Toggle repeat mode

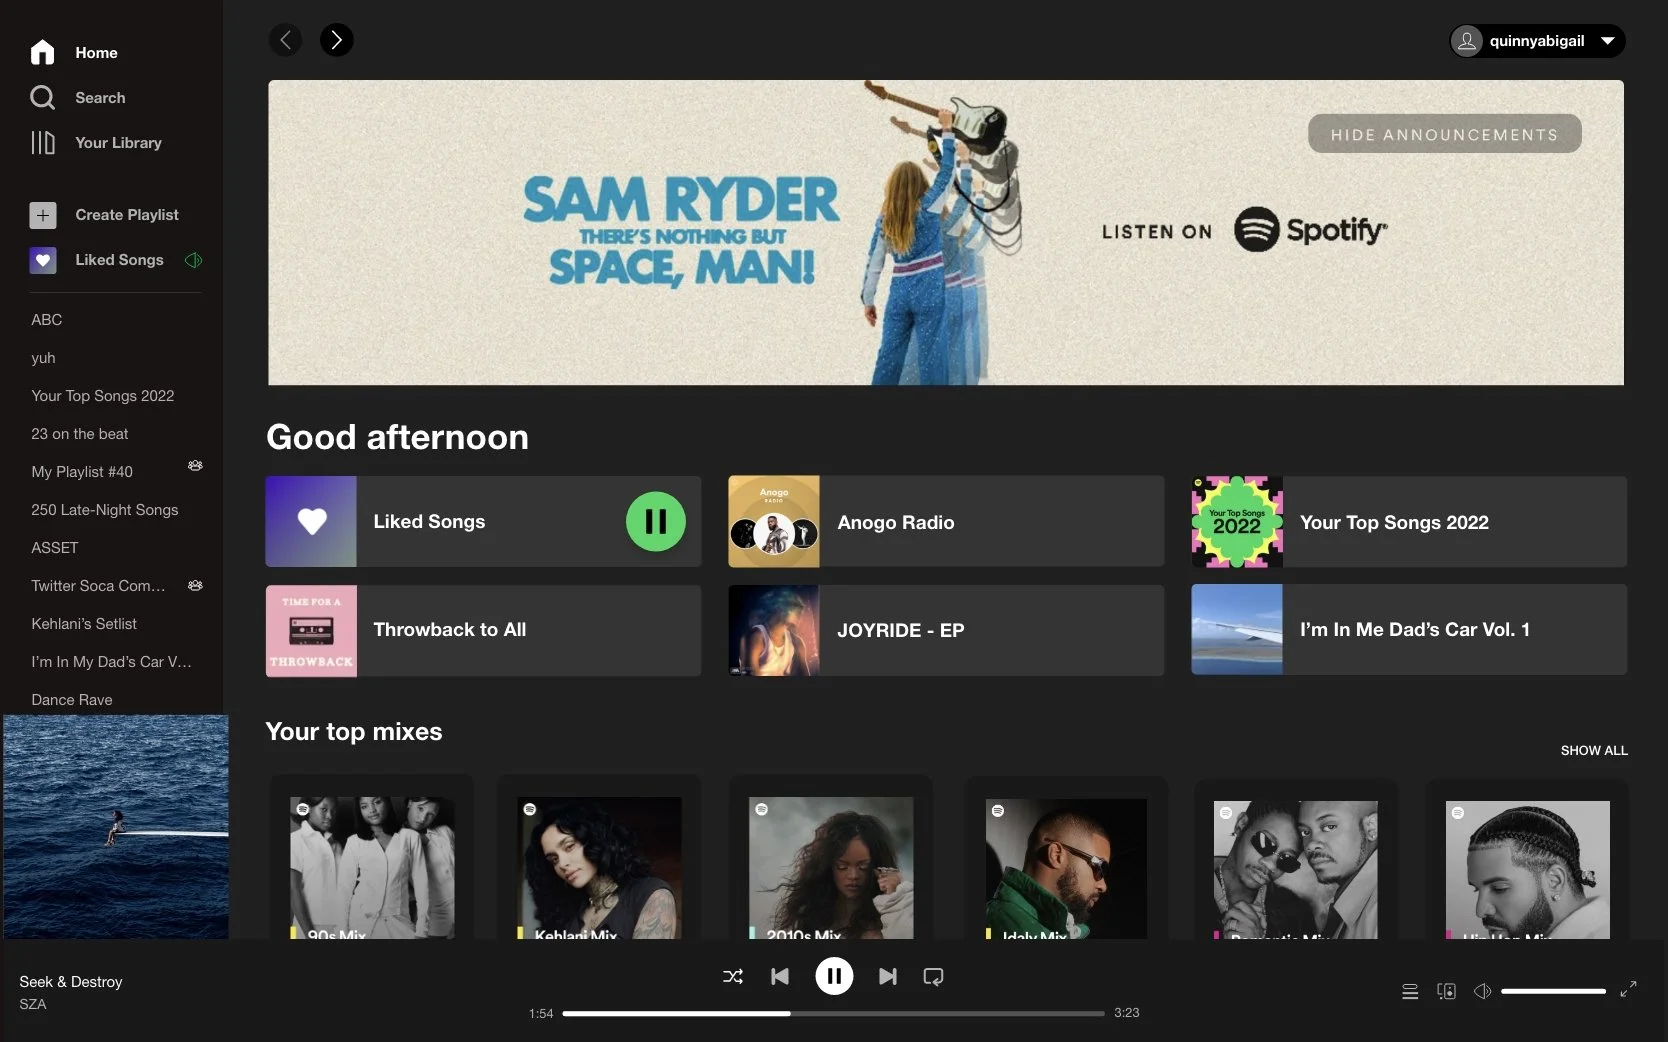pos(933,976)
